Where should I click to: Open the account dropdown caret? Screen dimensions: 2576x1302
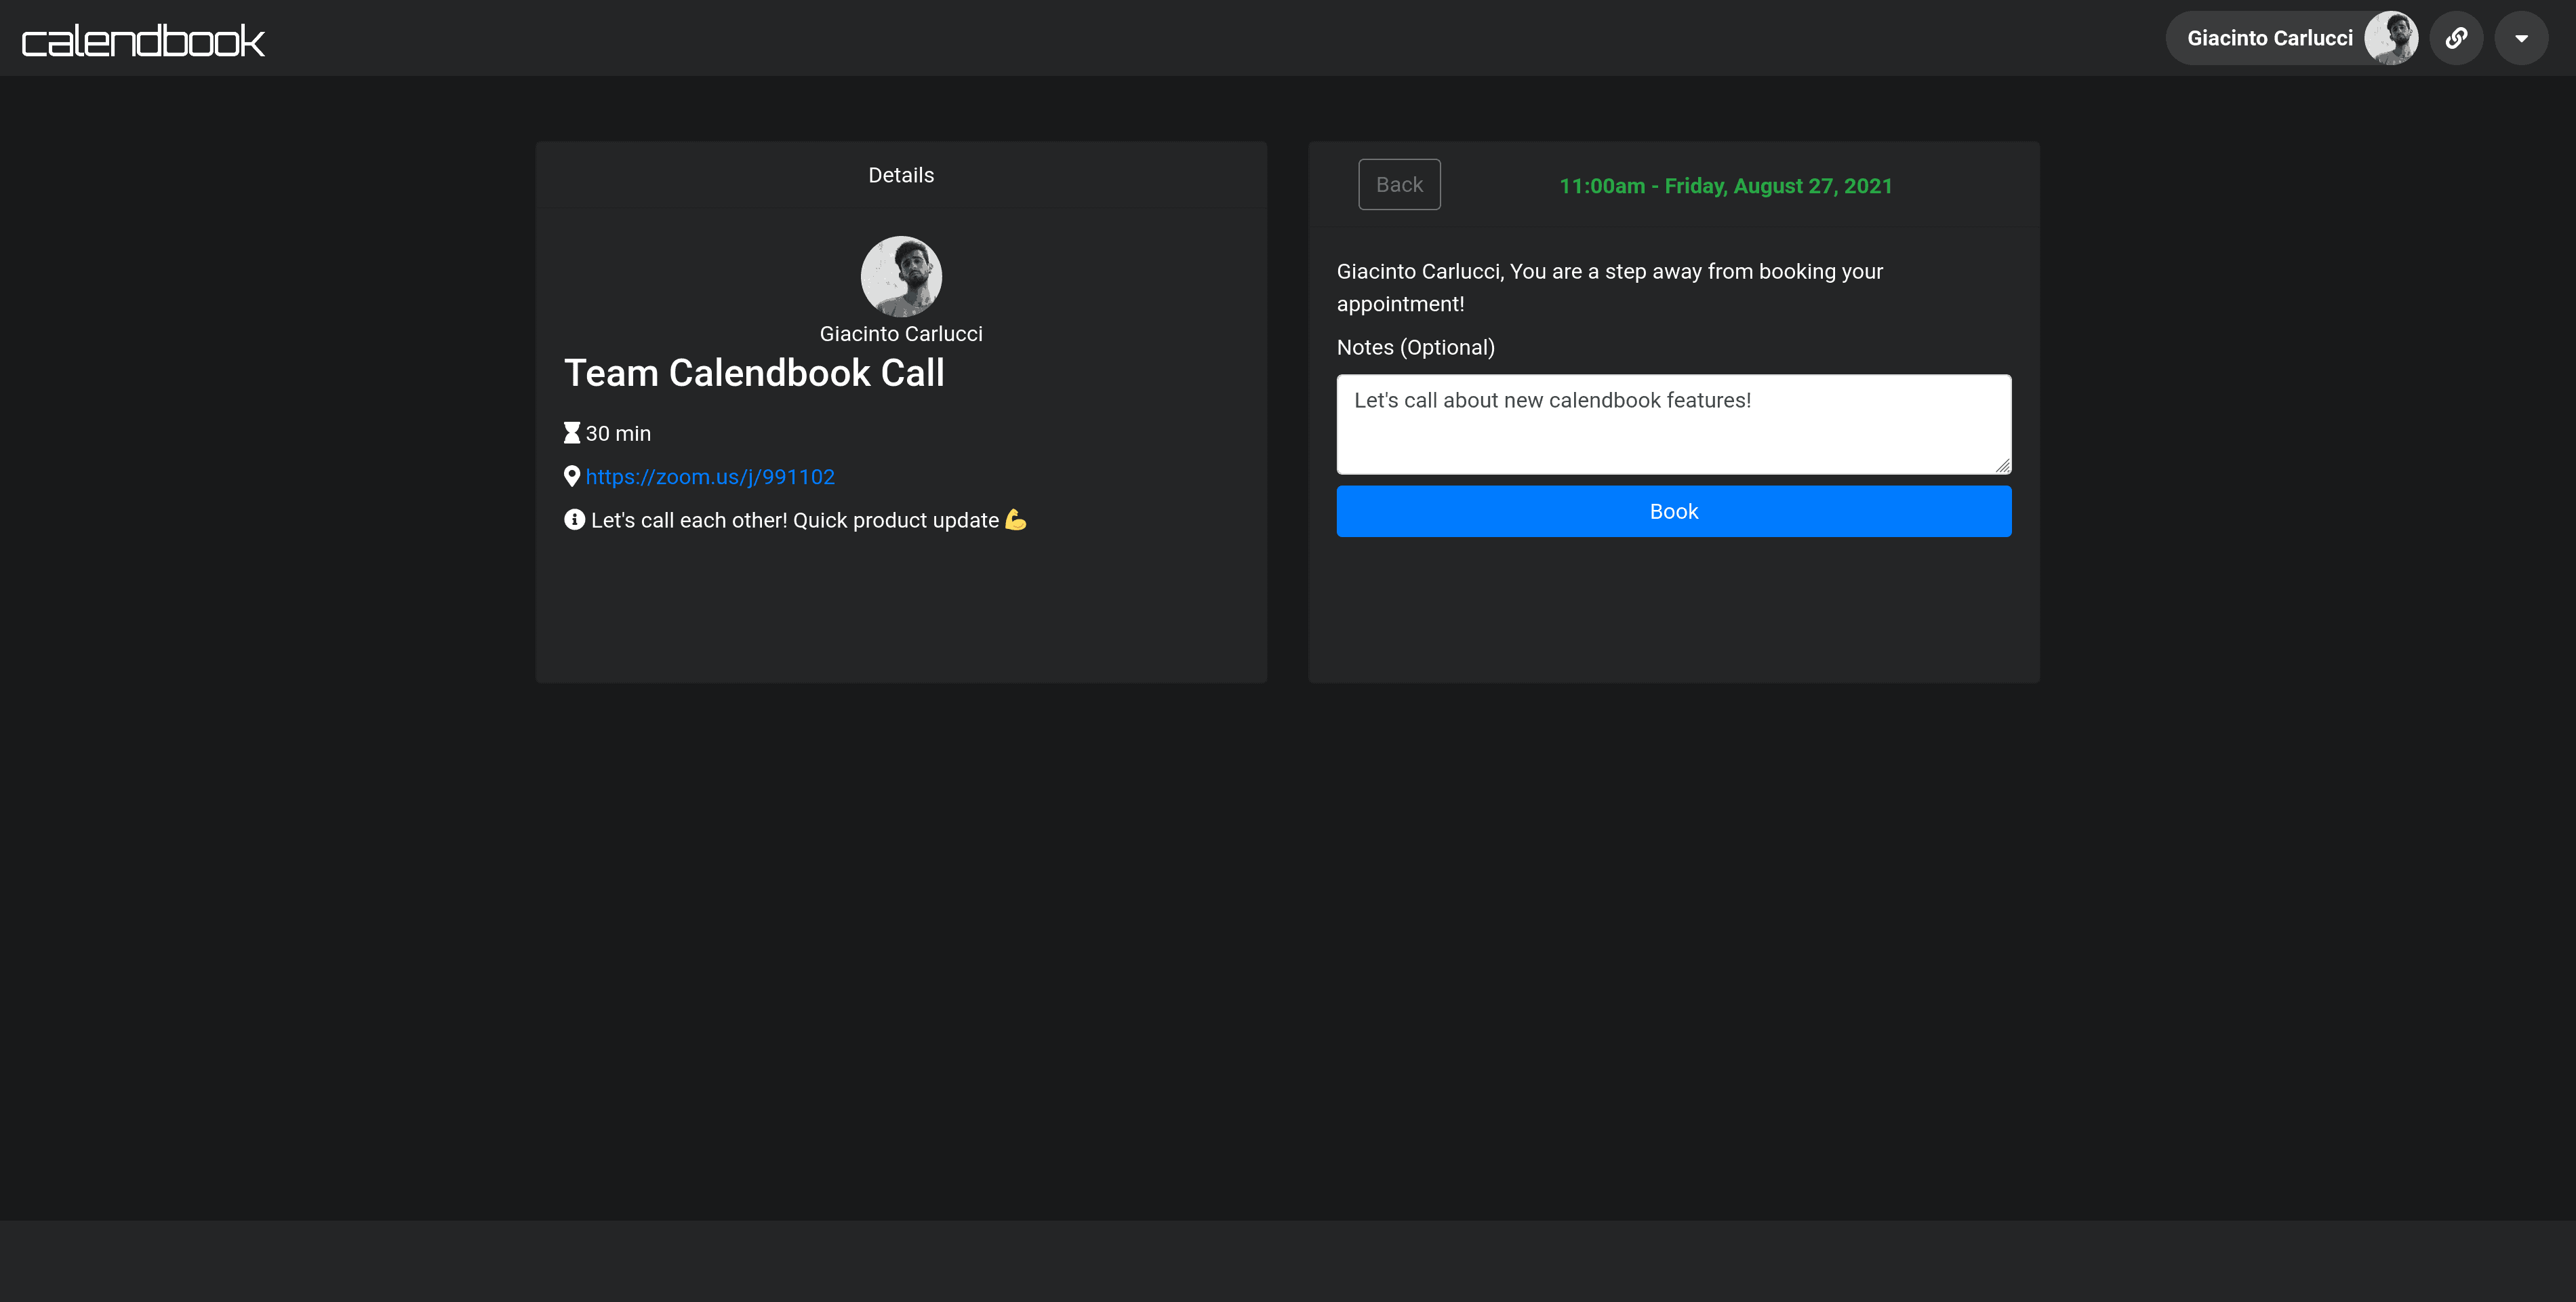2521,38
